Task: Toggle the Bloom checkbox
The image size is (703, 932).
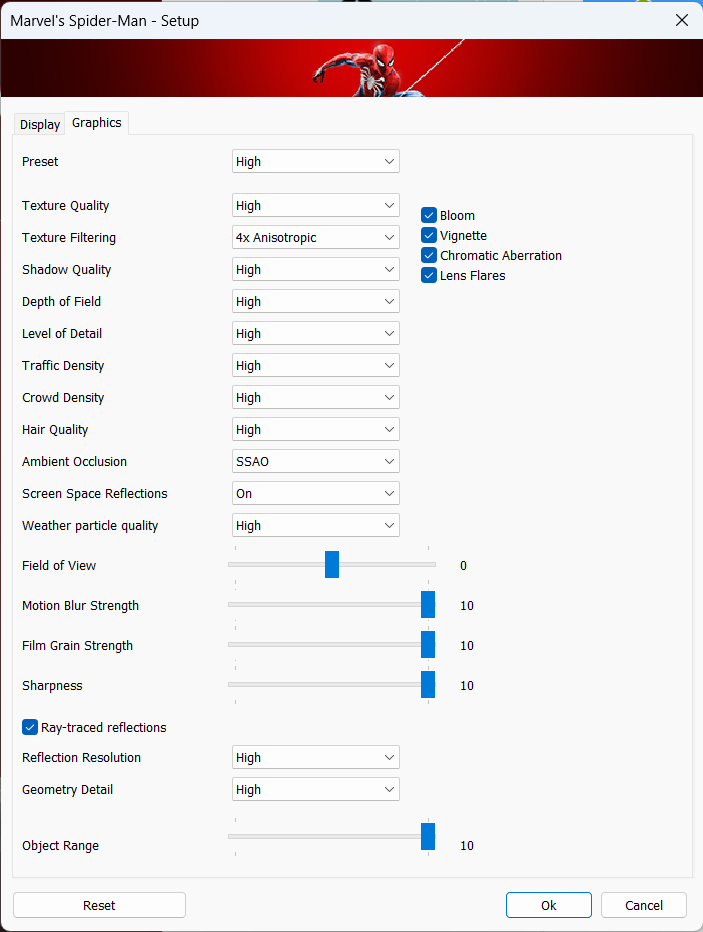Action: click(x=430, y=215)
